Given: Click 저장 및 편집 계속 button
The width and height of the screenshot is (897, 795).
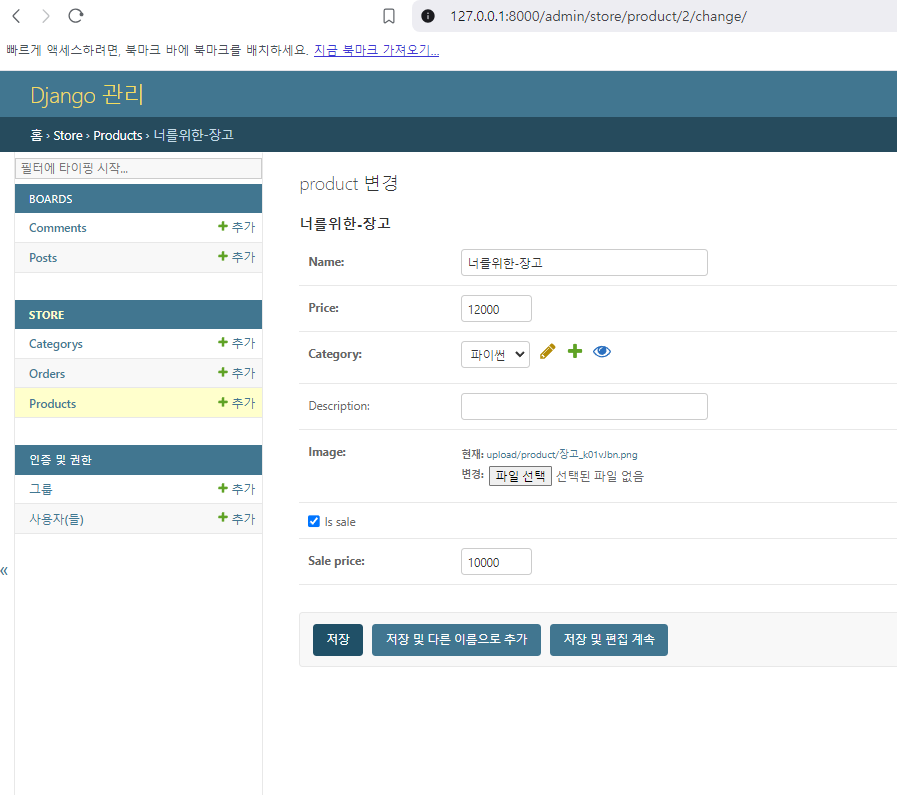Looking at the screenshot, I should [x=609, y=639].
